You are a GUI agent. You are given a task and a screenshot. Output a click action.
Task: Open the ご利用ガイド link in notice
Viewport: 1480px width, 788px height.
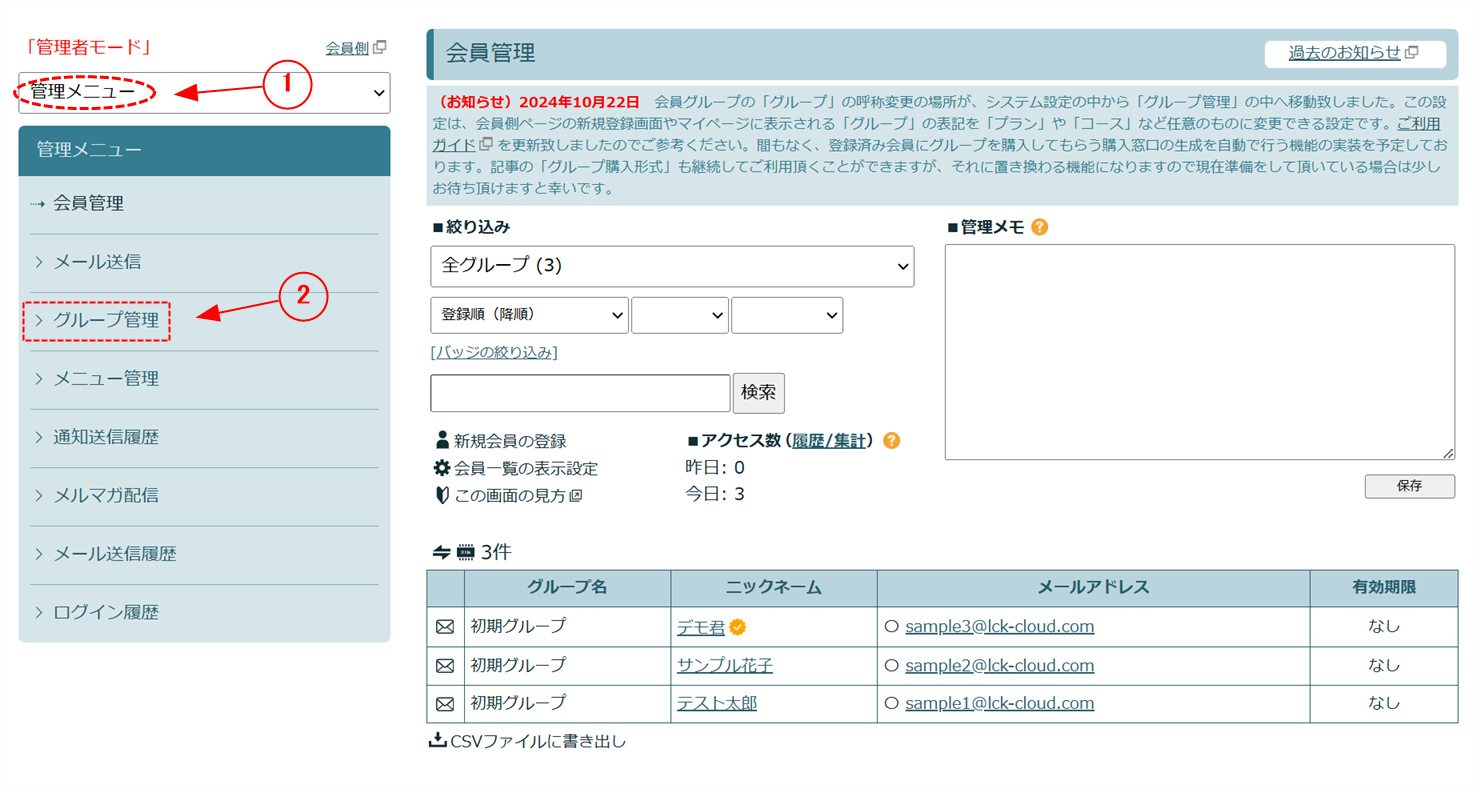(1418, 123)
